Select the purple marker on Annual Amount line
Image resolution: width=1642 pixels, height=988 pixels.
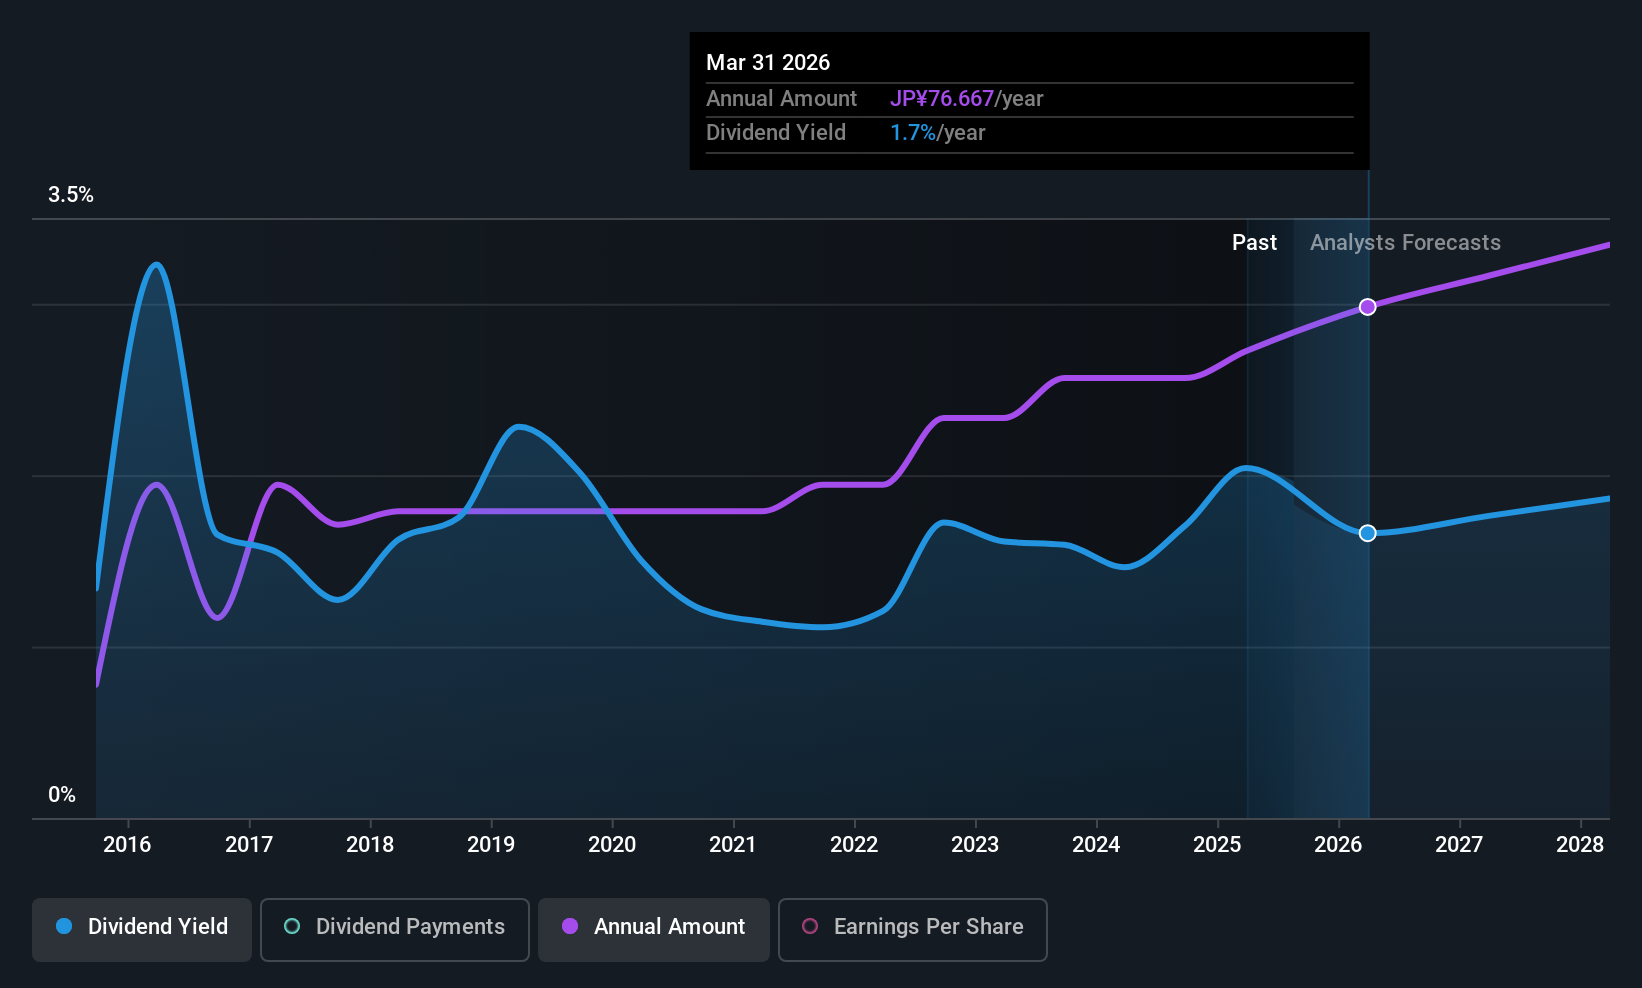coord(1367,307)
